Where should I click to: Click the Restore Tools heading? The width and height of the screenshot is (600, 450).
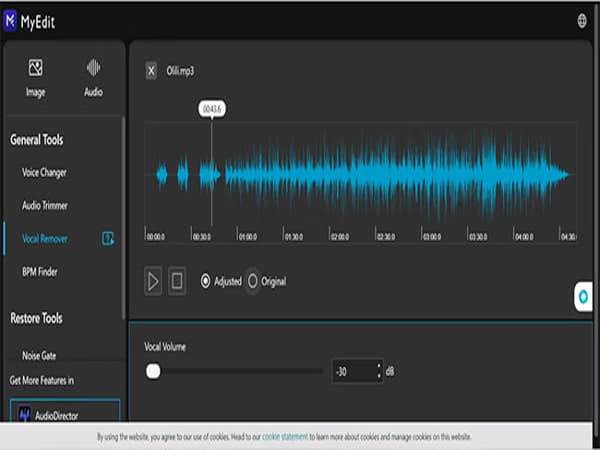[x=36, y=318]
